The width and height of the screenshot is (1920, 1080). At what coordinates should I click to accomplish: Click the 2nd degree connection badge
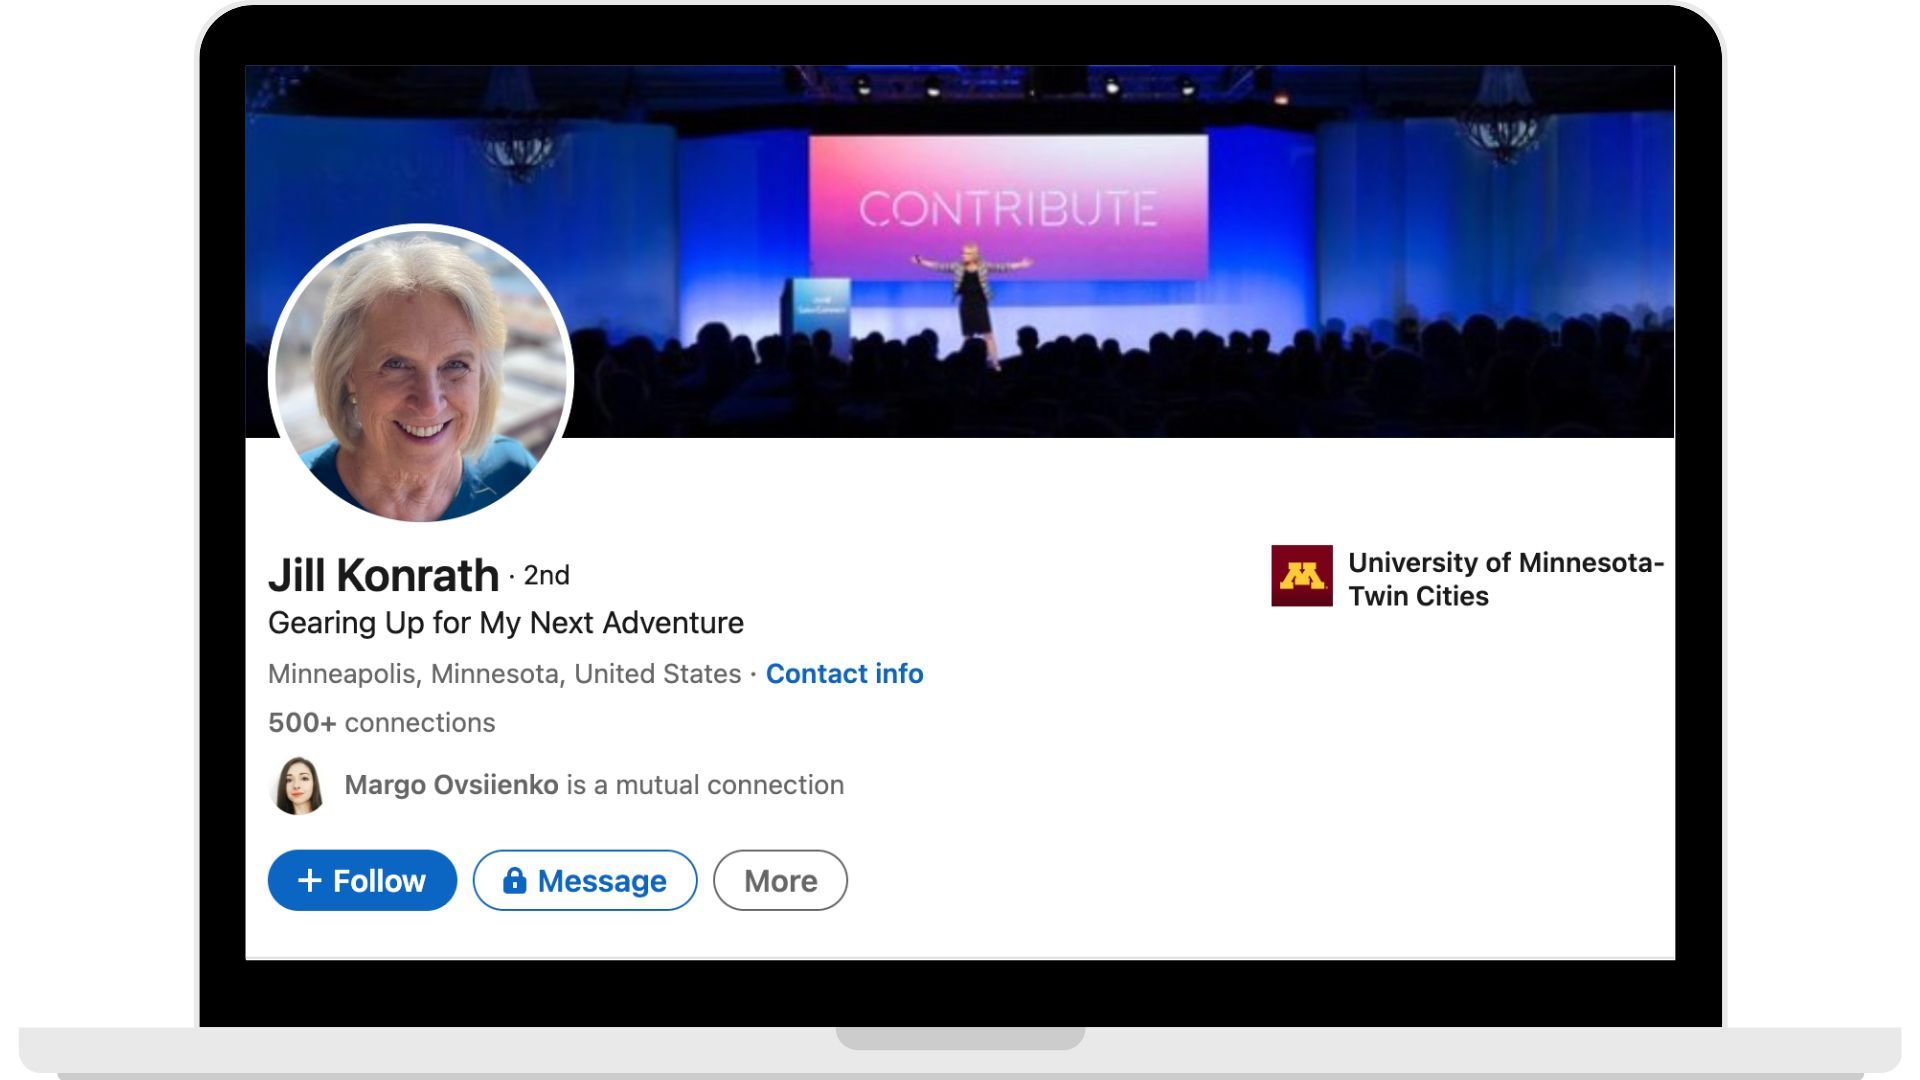545,575
